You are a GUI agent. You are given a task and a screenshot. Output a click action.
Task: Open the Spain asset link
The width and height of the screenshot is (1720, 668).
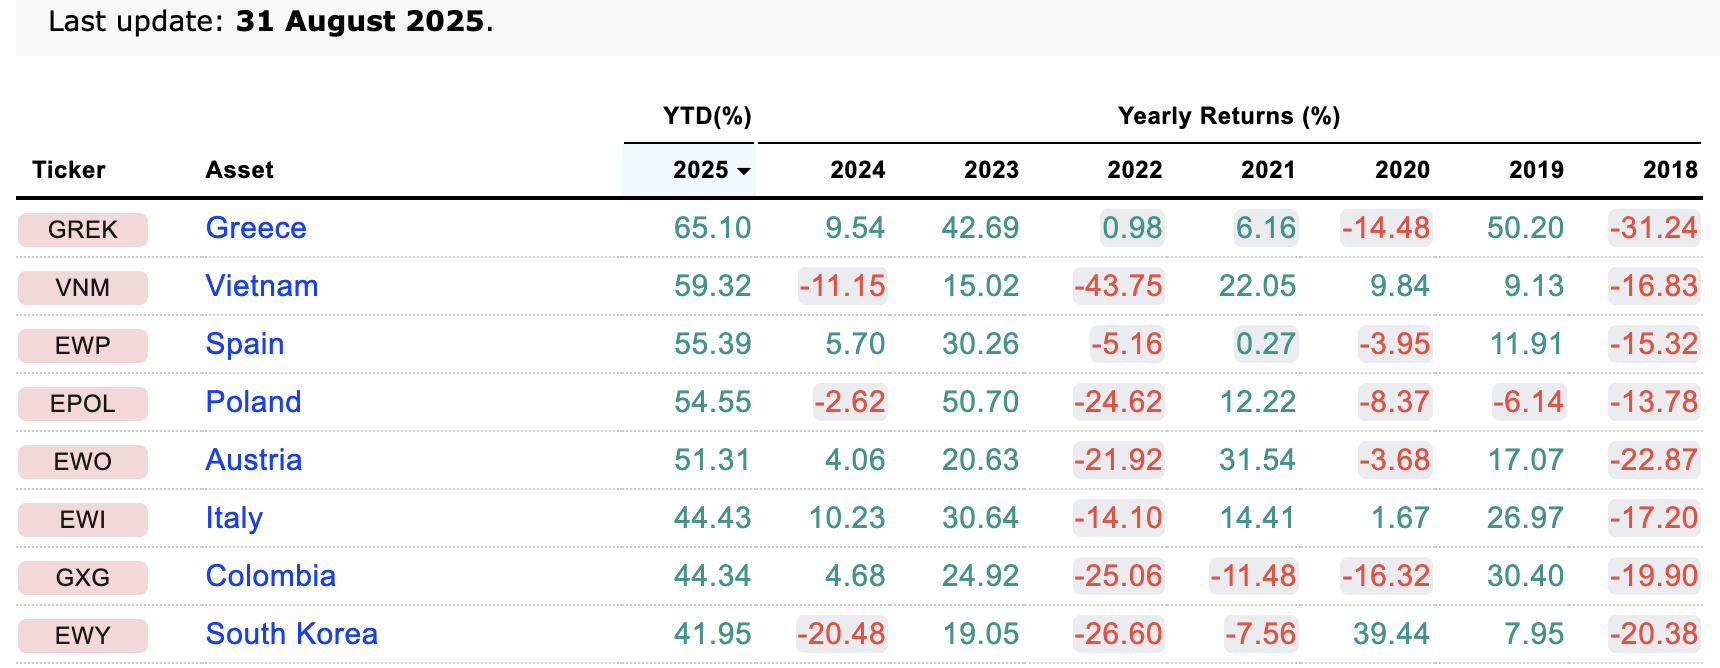(245, 344)
